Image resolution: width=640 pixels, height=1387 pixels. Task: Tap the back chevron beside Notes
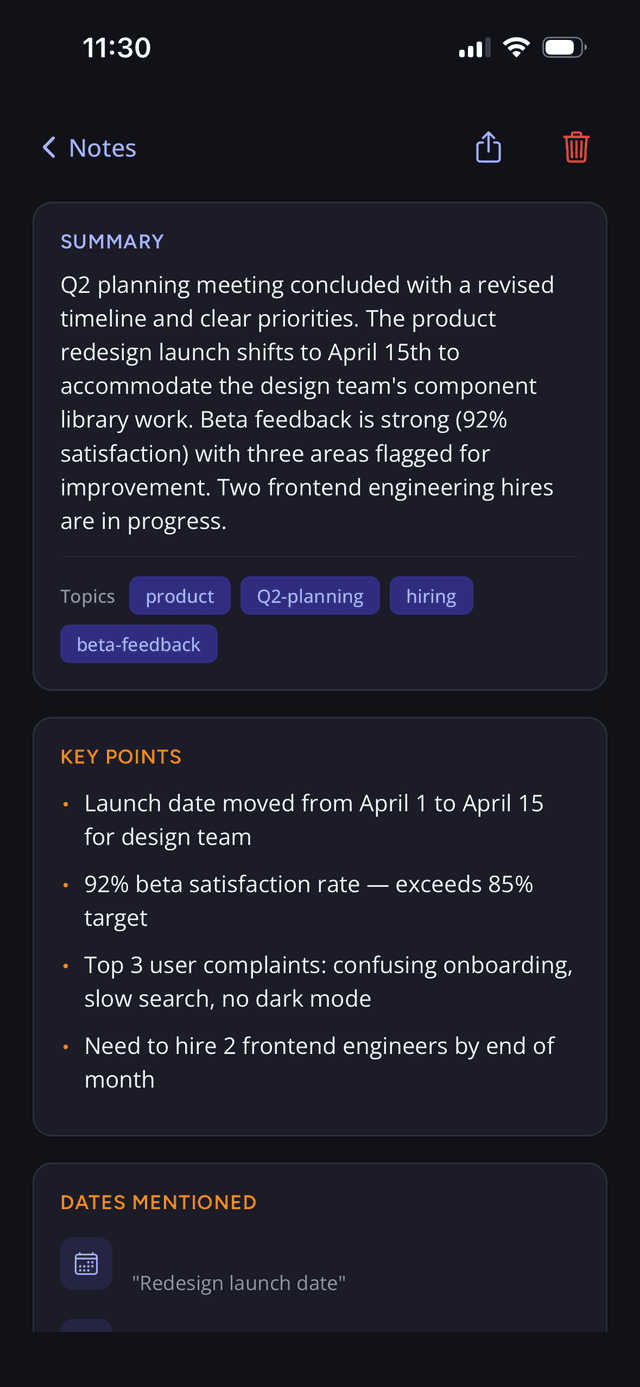point(48,146)
